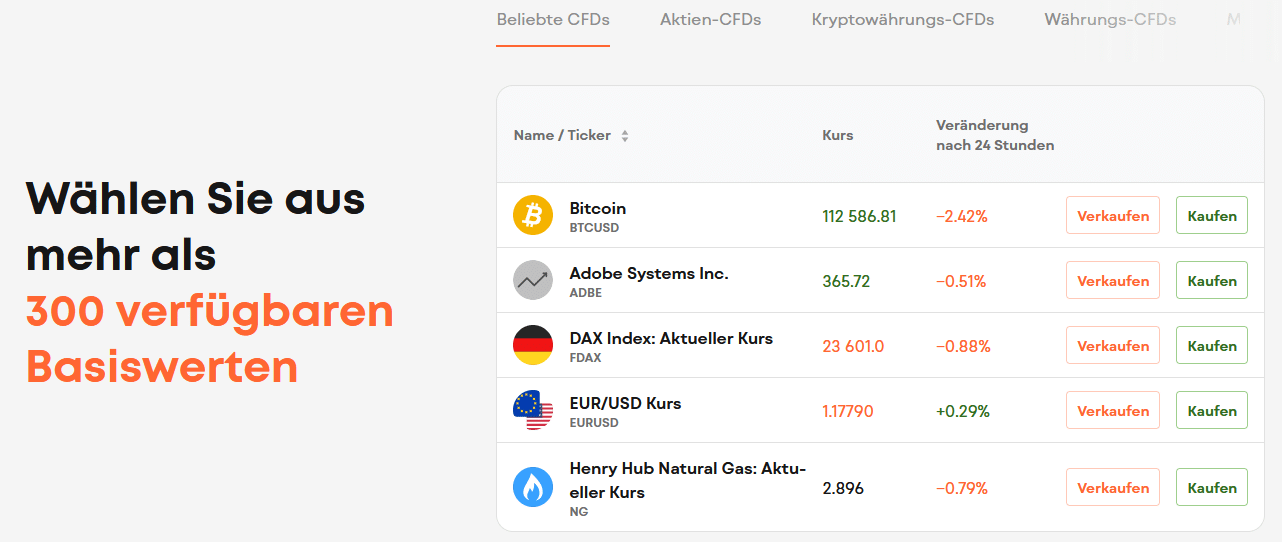
Task: Click the Adobe Systems chart icon
Action: pyautogui.click(x=533, y=280)
